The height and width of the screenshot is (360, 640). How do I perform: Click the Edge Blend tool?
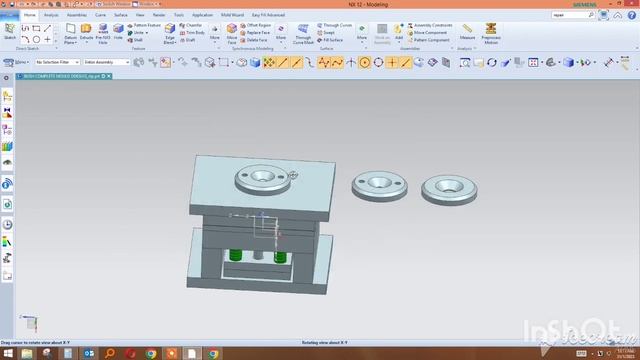click(170, 33)
